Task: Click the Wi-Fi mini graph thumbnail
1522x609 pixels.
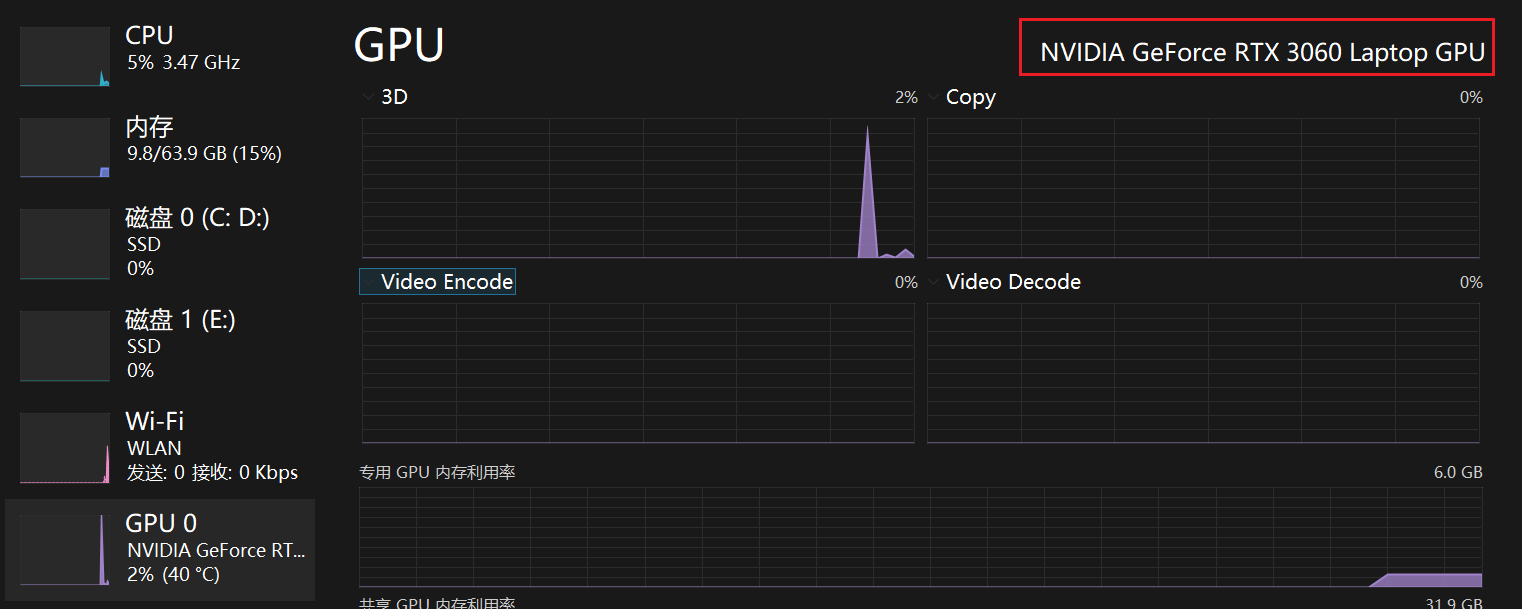Action: (x=65, y=448)
